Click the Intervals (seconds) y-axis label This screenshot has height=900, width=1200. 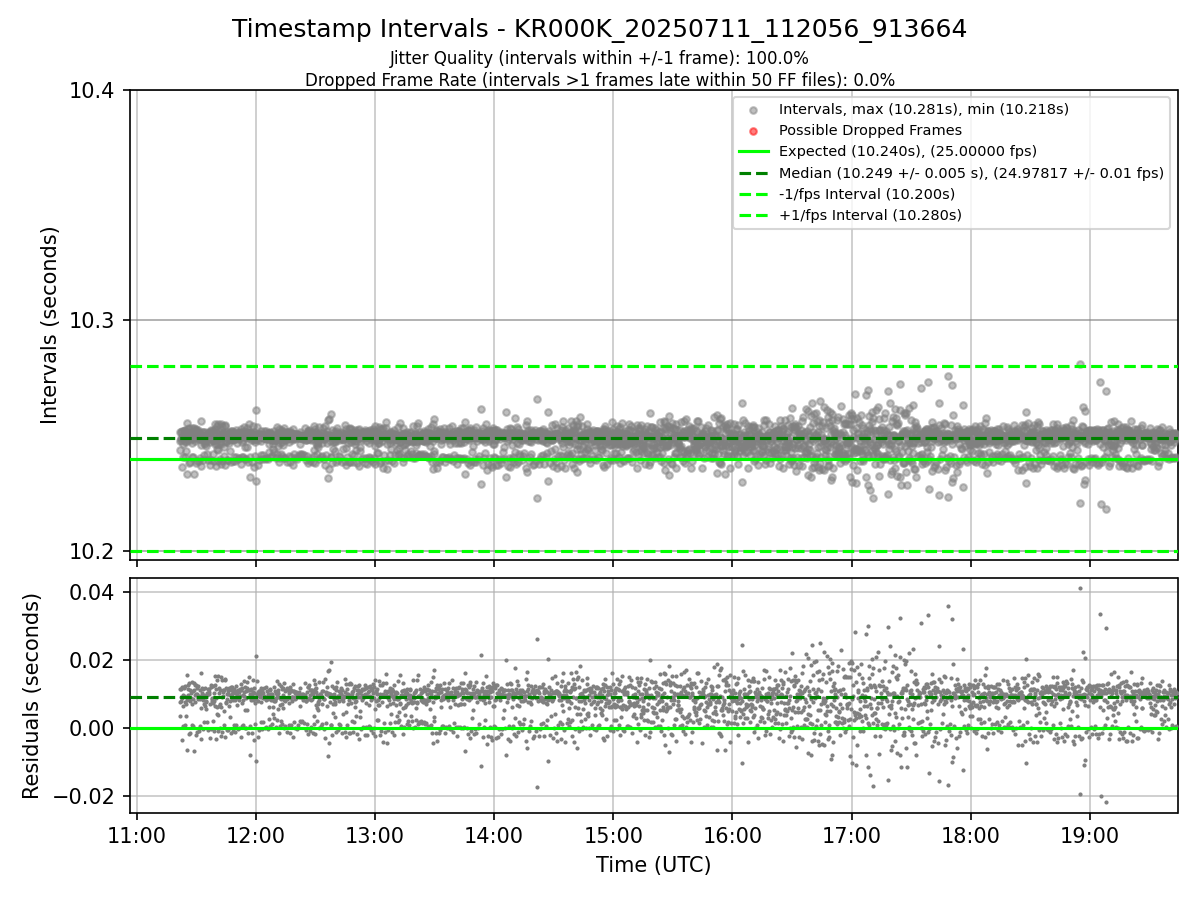tap(50, 325)
